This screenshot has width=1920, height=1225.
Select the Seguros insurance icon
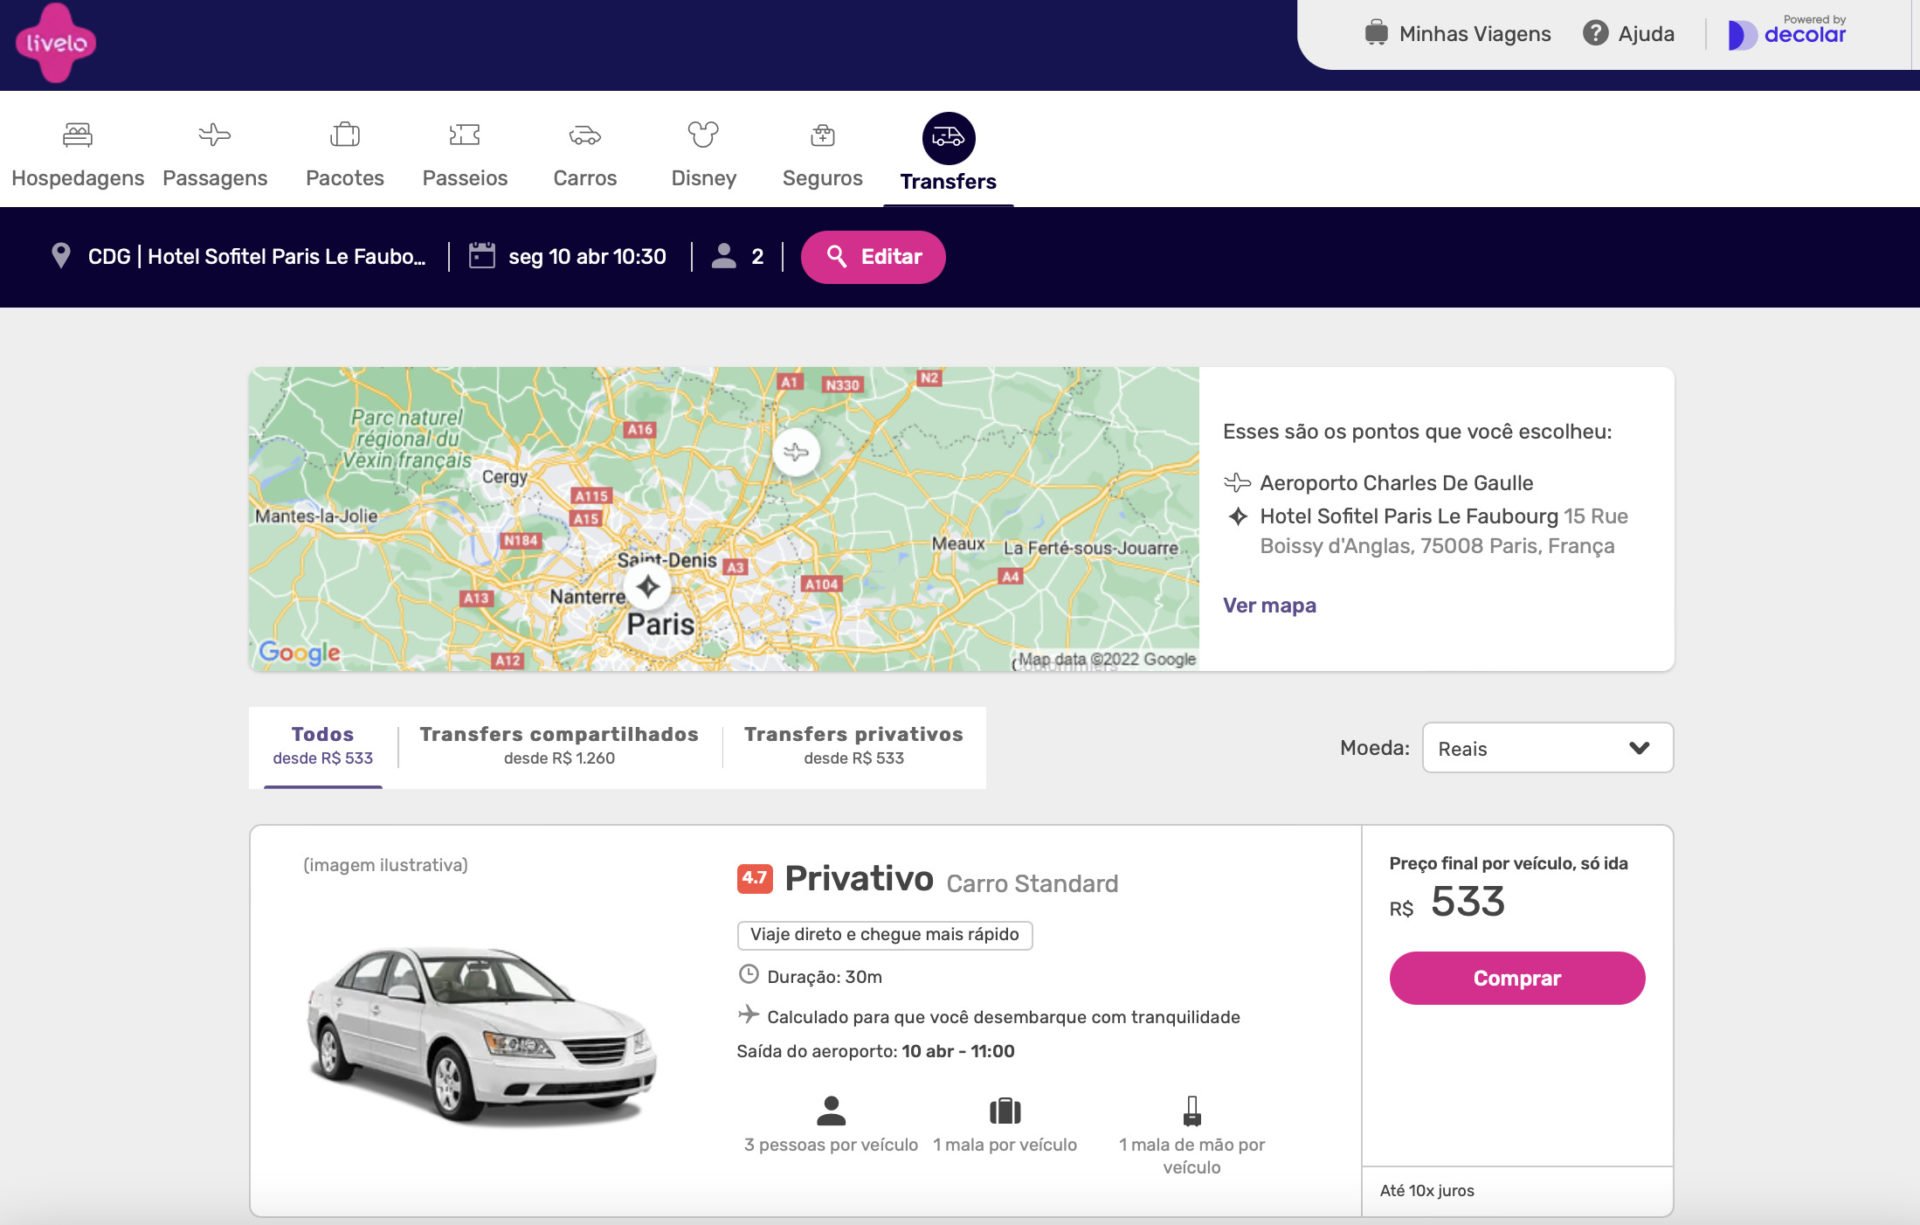coord(822,134)
